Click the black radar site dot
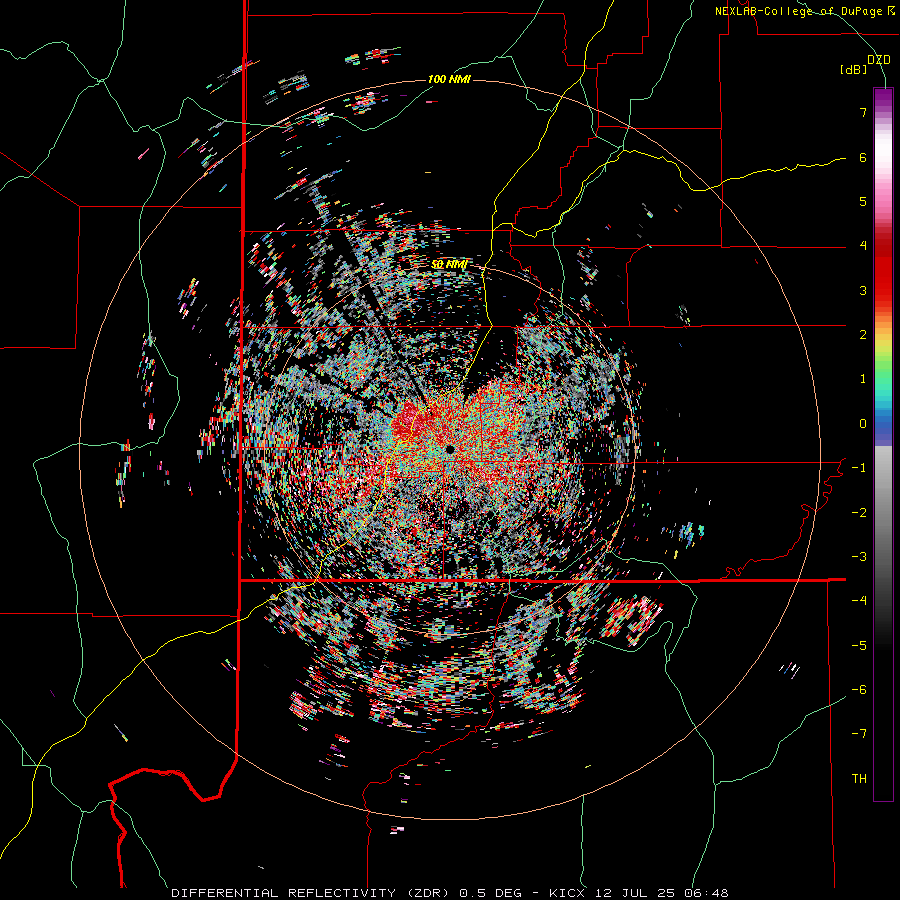Image resolution: width=900 pixels, height=900 pixels. (x=450, y=449)
